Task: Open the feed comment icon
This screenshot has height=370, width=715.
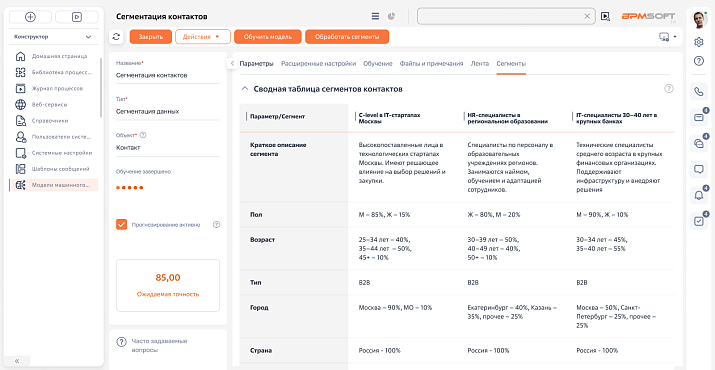Action: click(x=699, y=169)
